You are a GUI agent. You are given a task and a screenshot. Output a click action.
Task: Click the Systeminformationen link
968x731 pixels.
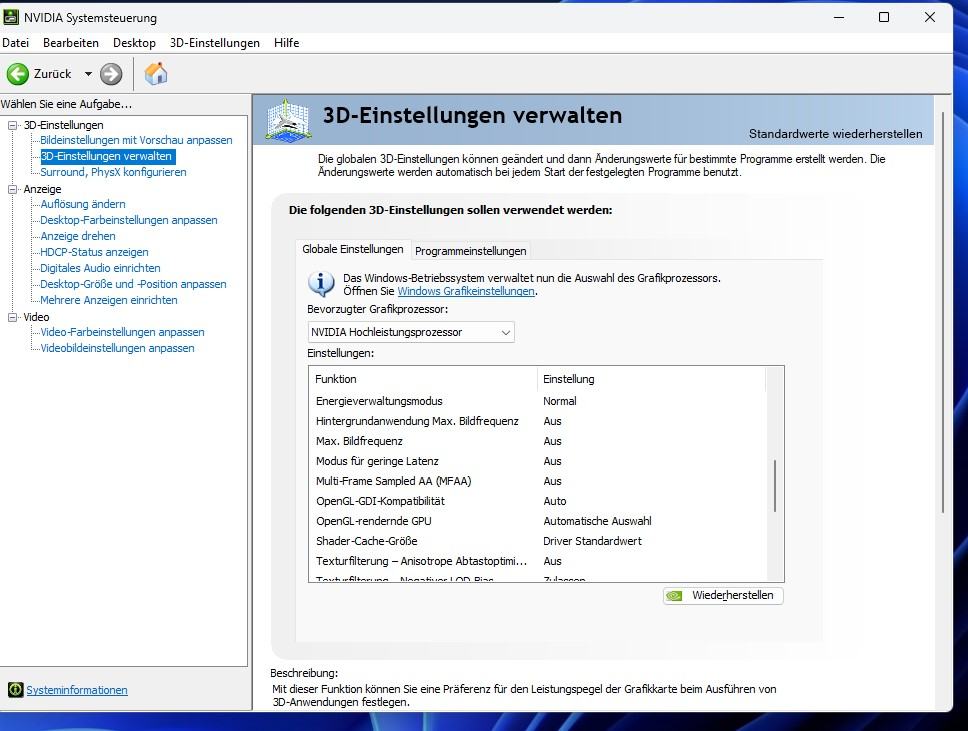coord(77,690)
